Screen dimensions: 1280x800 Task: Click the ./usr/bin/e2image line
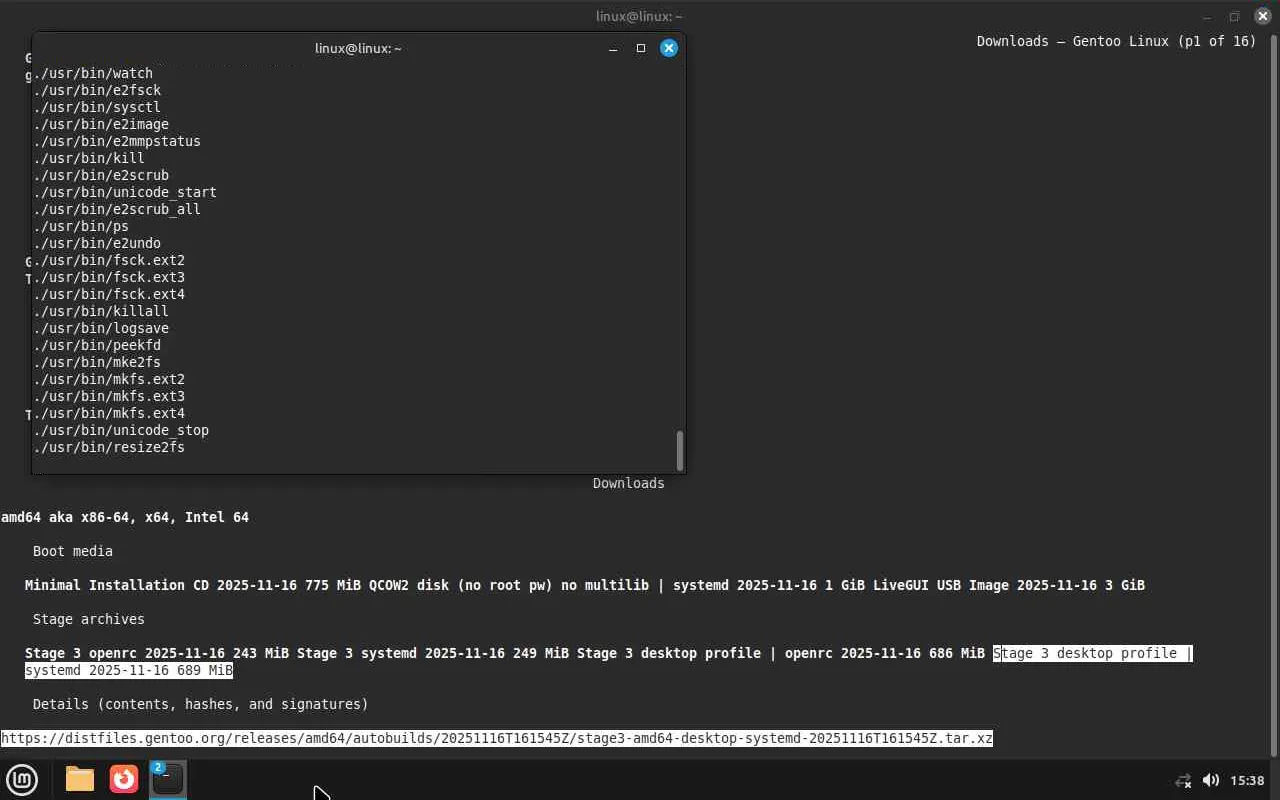coord(101,124)
